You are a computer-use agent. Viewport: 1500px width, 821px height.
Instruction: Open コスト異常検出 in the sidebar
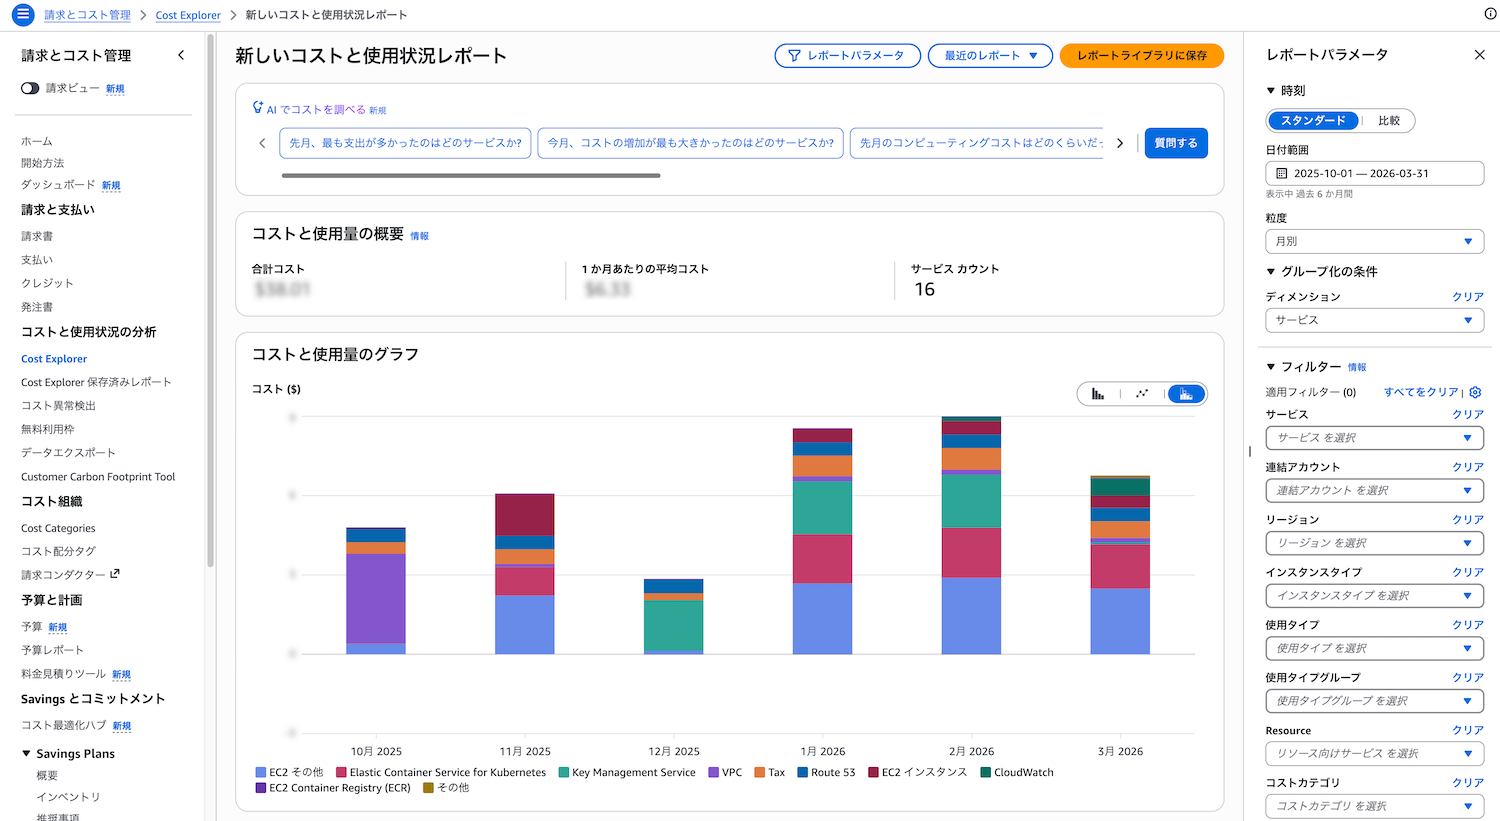click(x=58, y=406)
